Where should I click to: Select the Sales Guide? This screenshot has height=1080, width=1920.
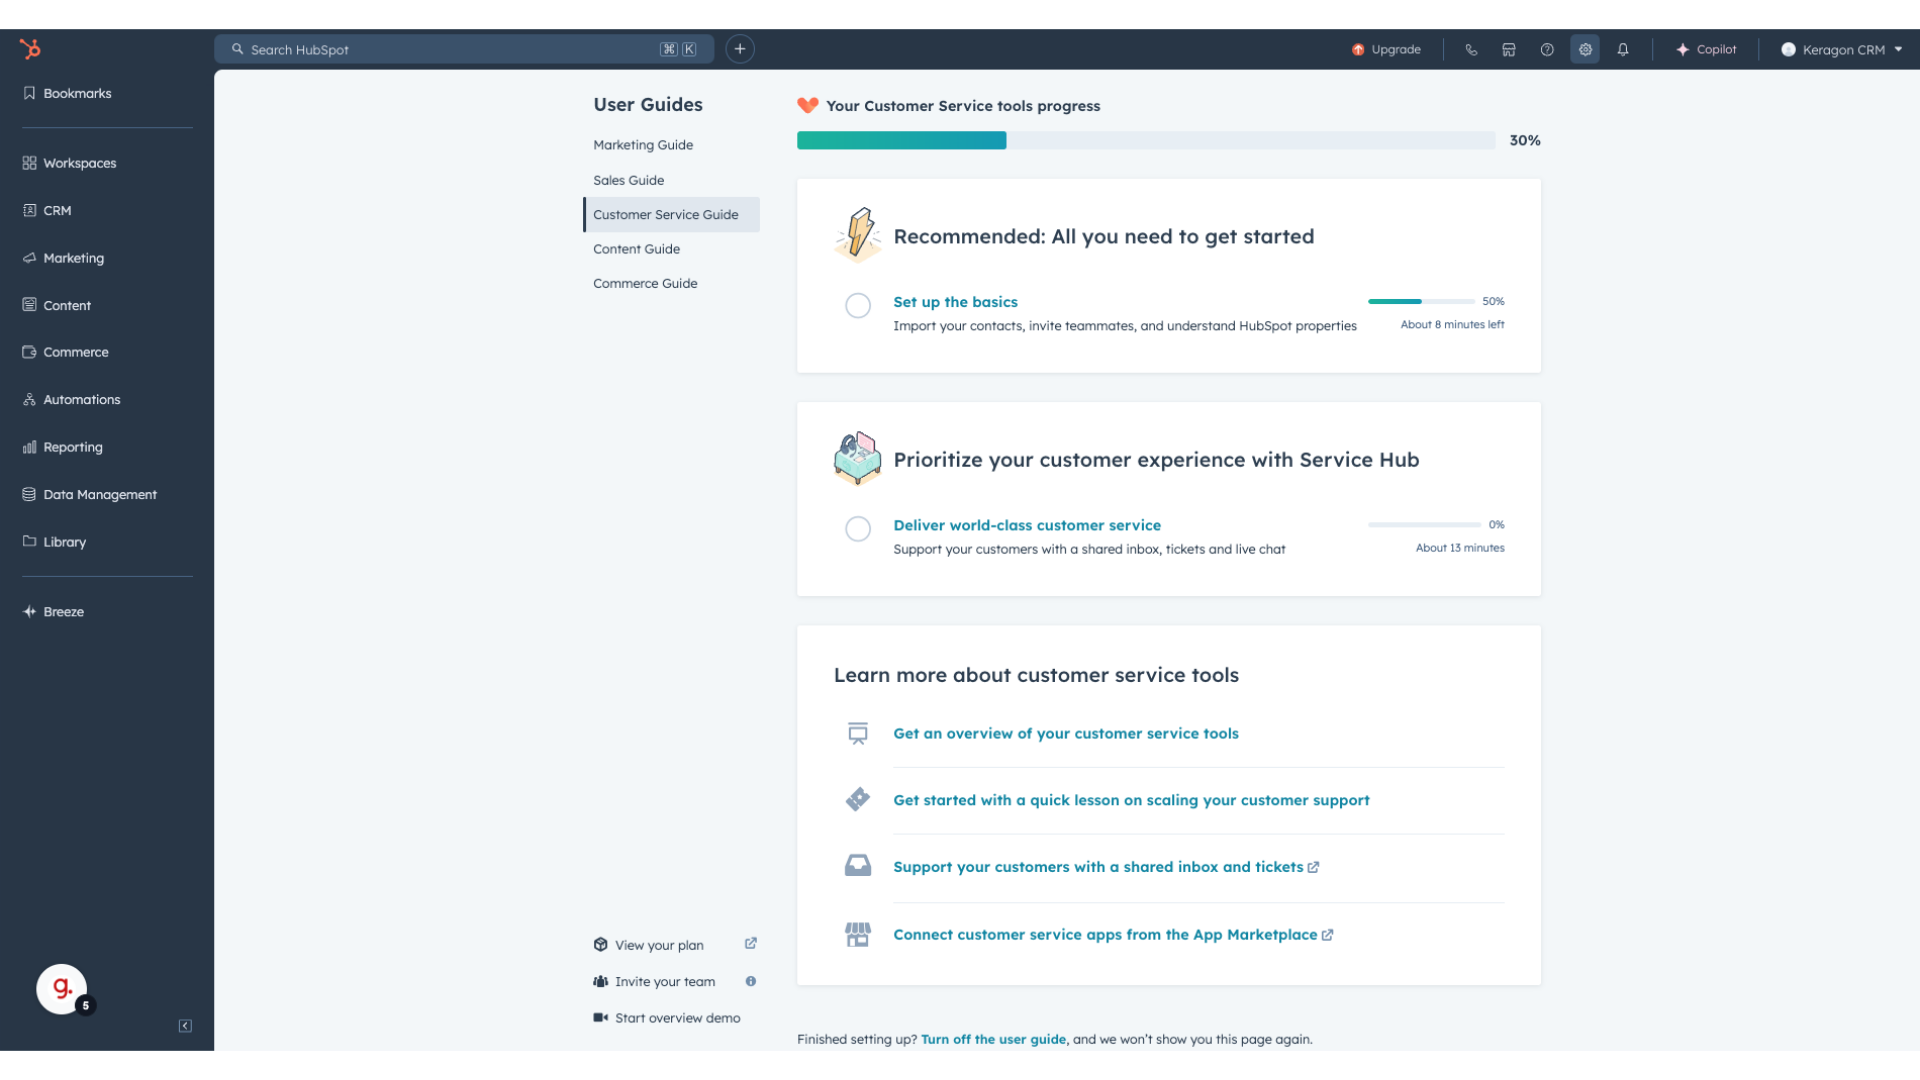click(x=628, y=180)
